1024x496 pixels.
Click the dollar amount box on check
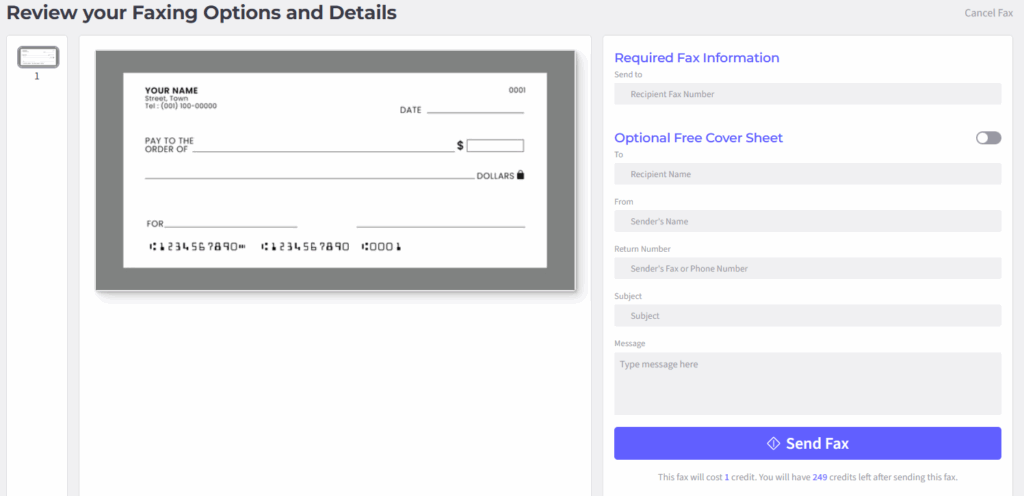pos(495,146)
